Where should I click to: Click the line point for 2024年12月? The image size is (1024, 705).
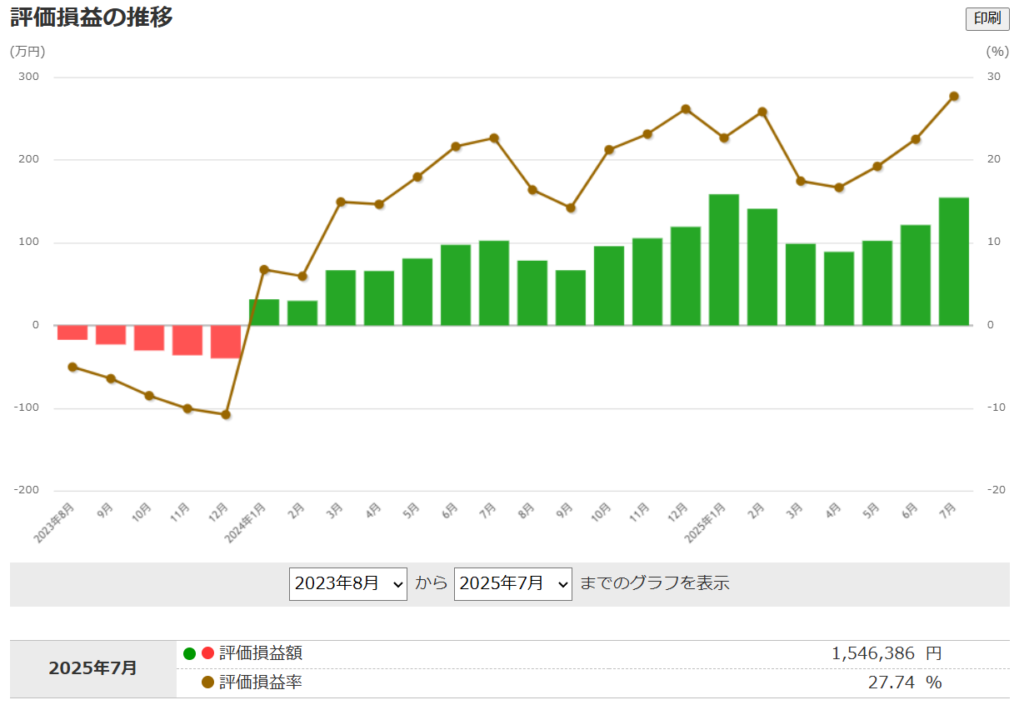click(686, 110)
